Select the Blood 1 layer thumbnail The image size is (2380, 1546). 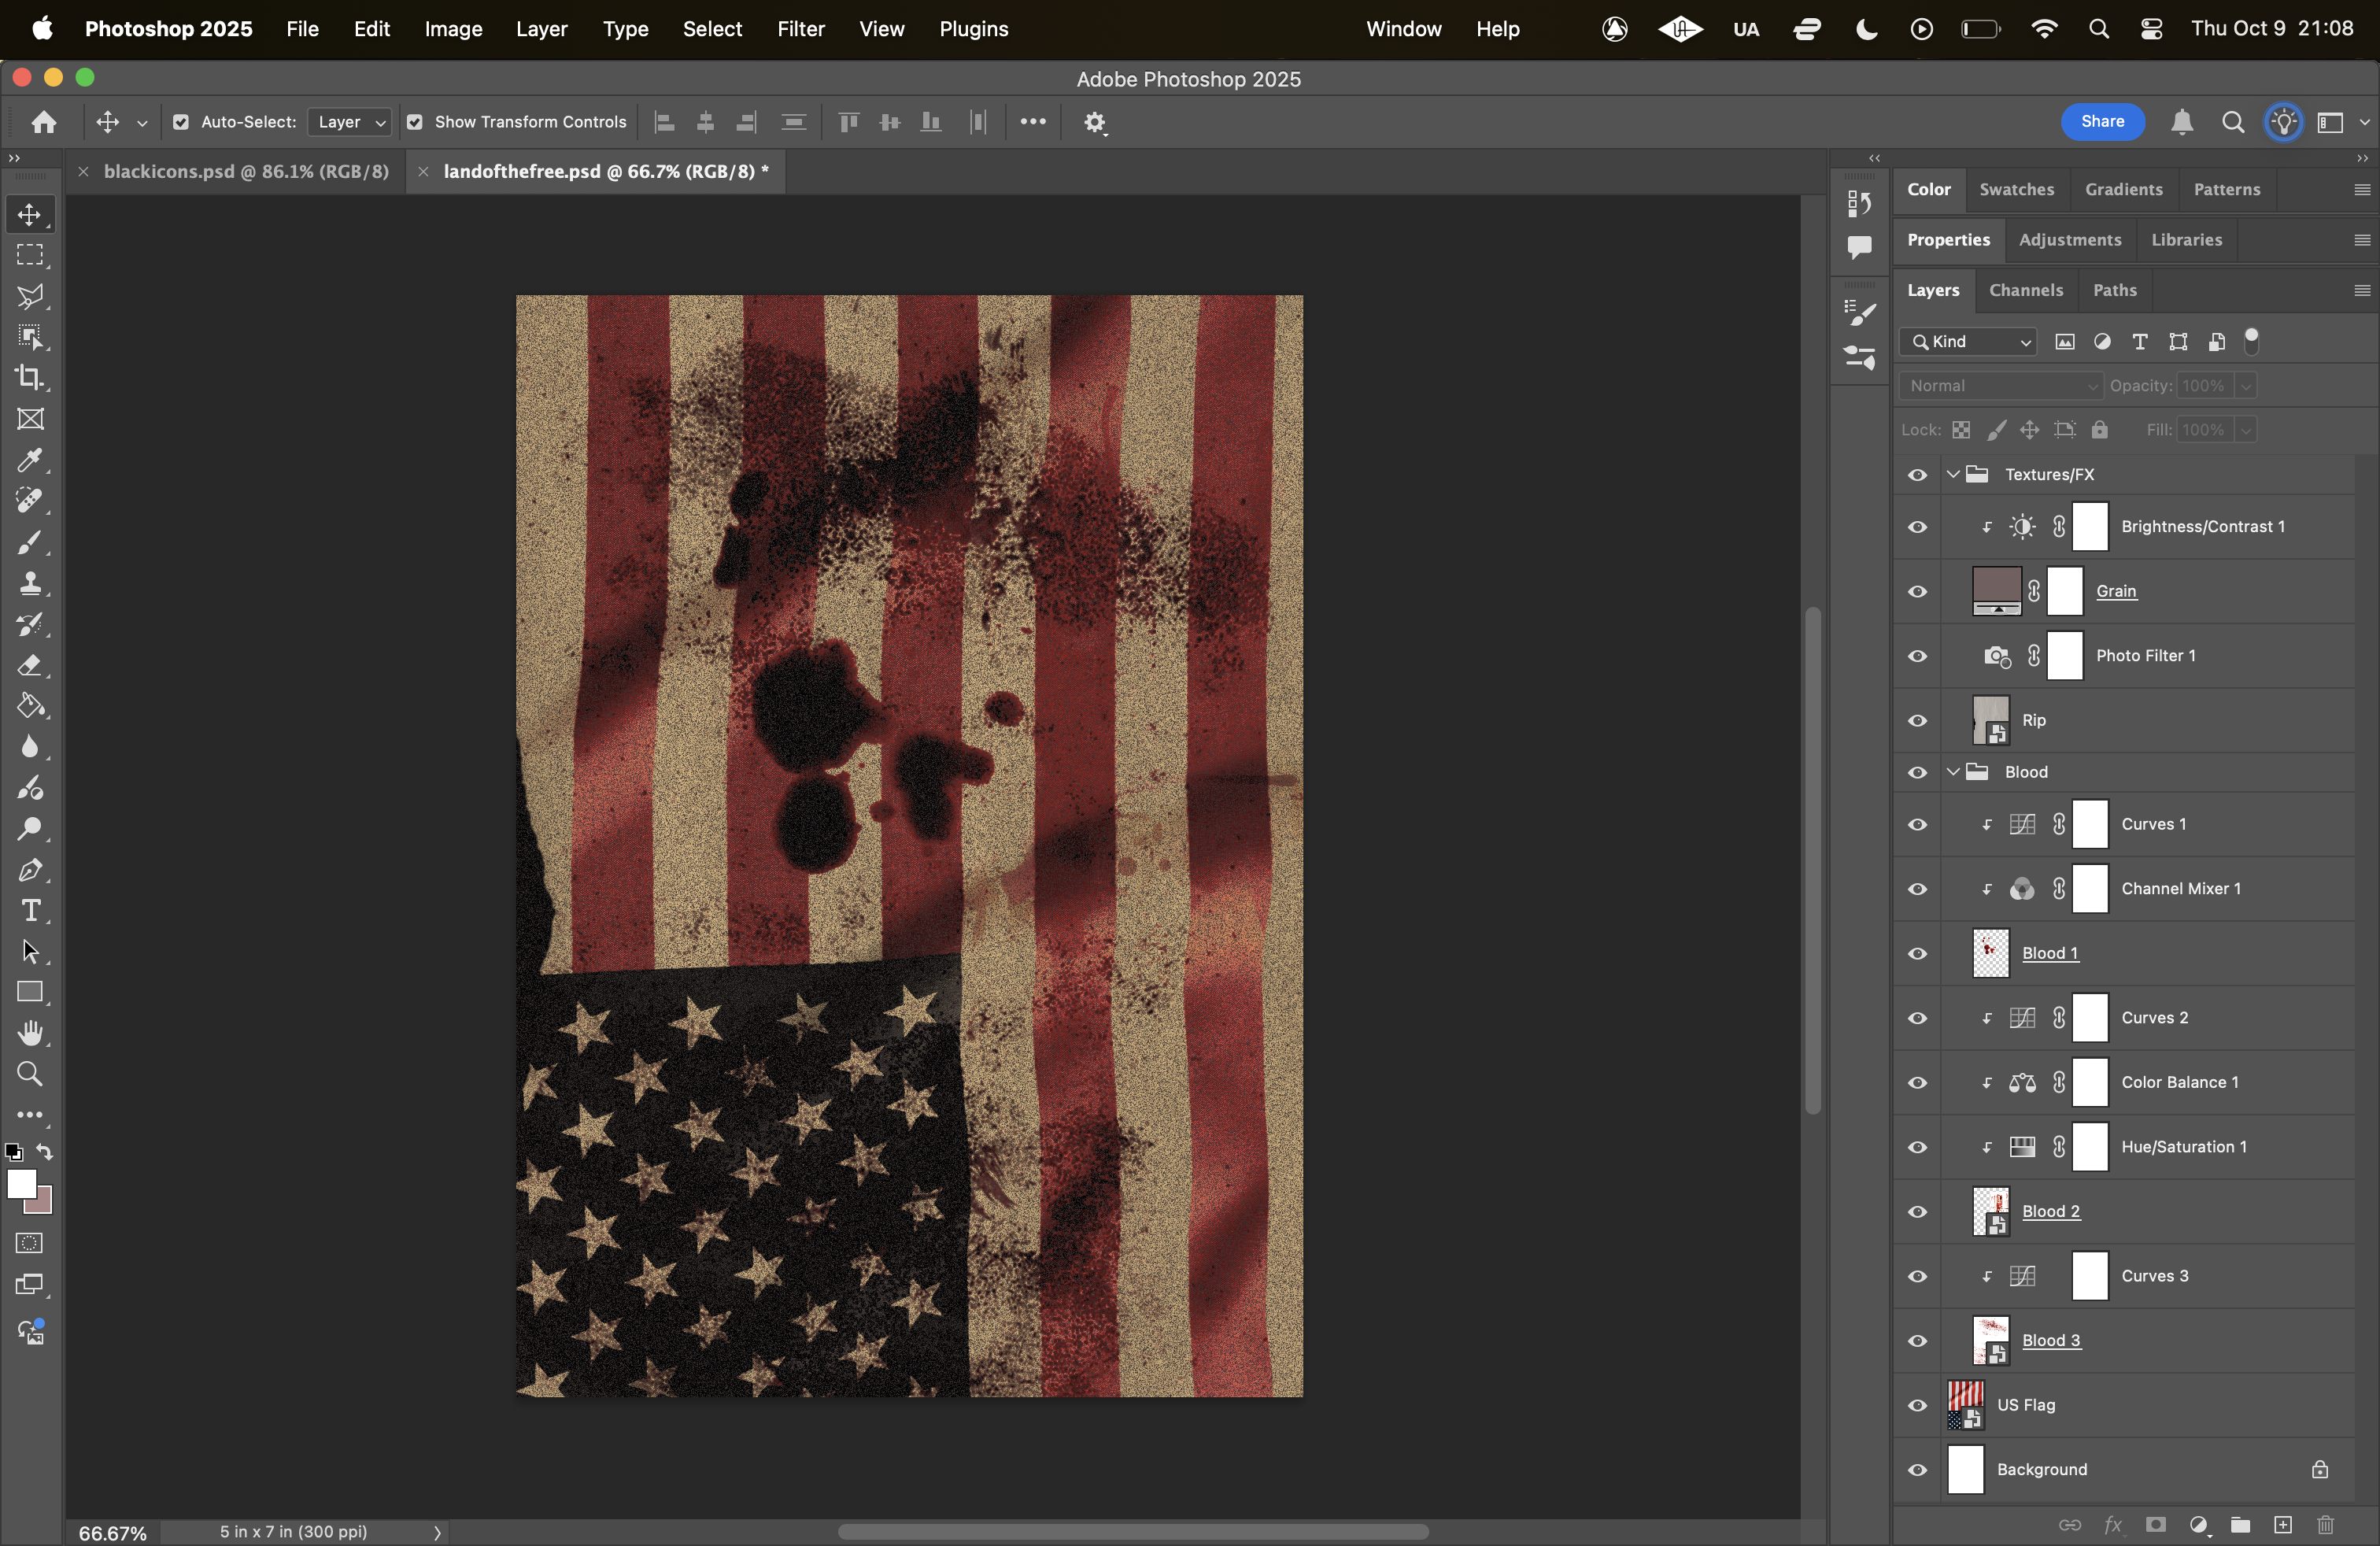(1989, 953)
